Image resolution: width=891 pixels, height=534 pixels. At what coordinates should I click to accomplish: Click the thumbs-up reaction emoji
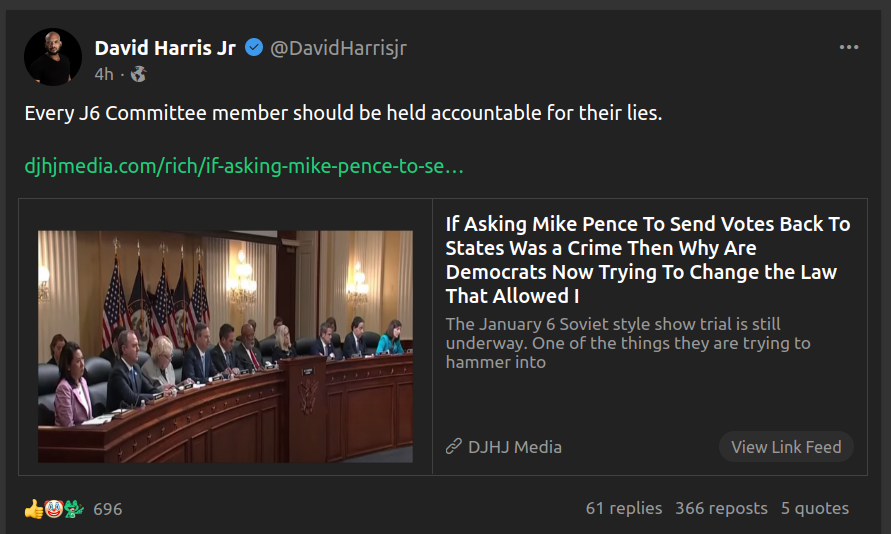(x=34, y=509)
